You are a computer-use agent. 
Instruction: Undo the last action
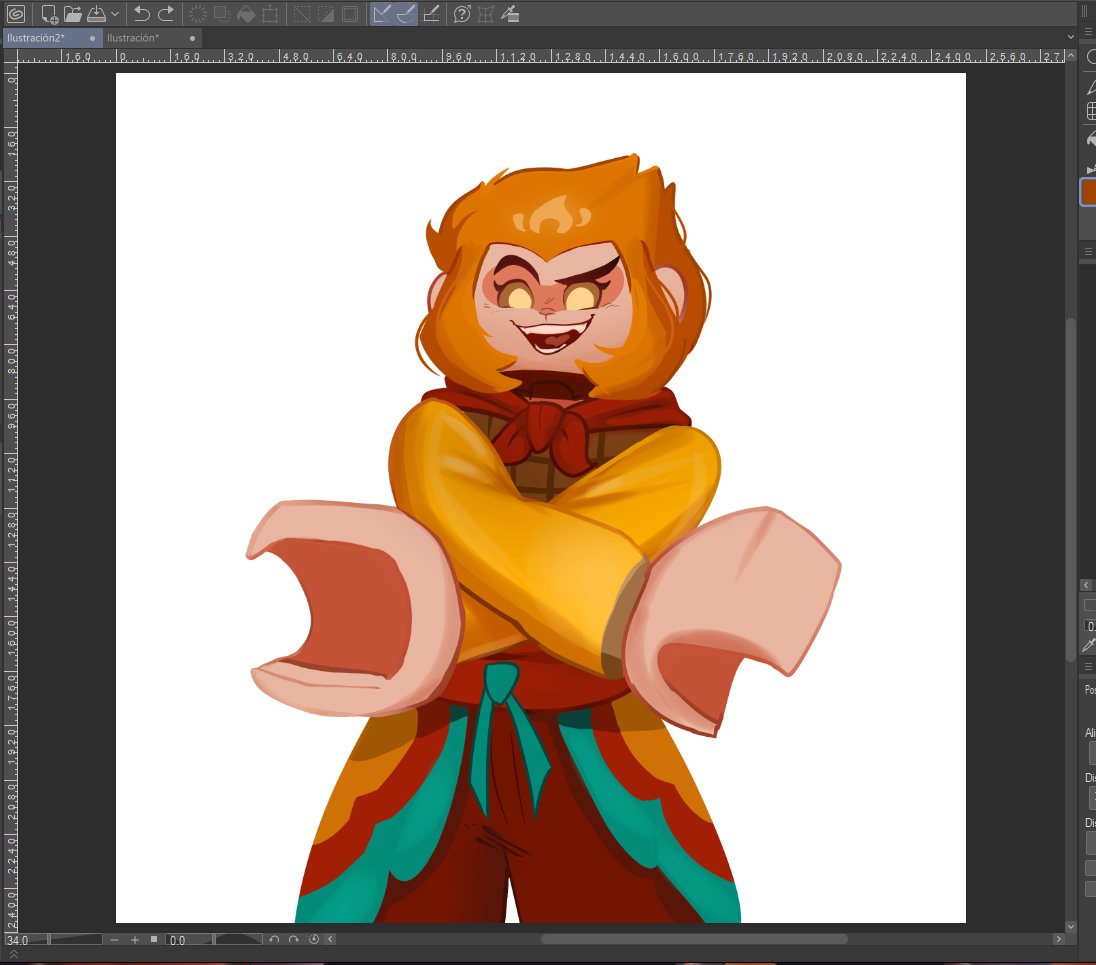142,13
